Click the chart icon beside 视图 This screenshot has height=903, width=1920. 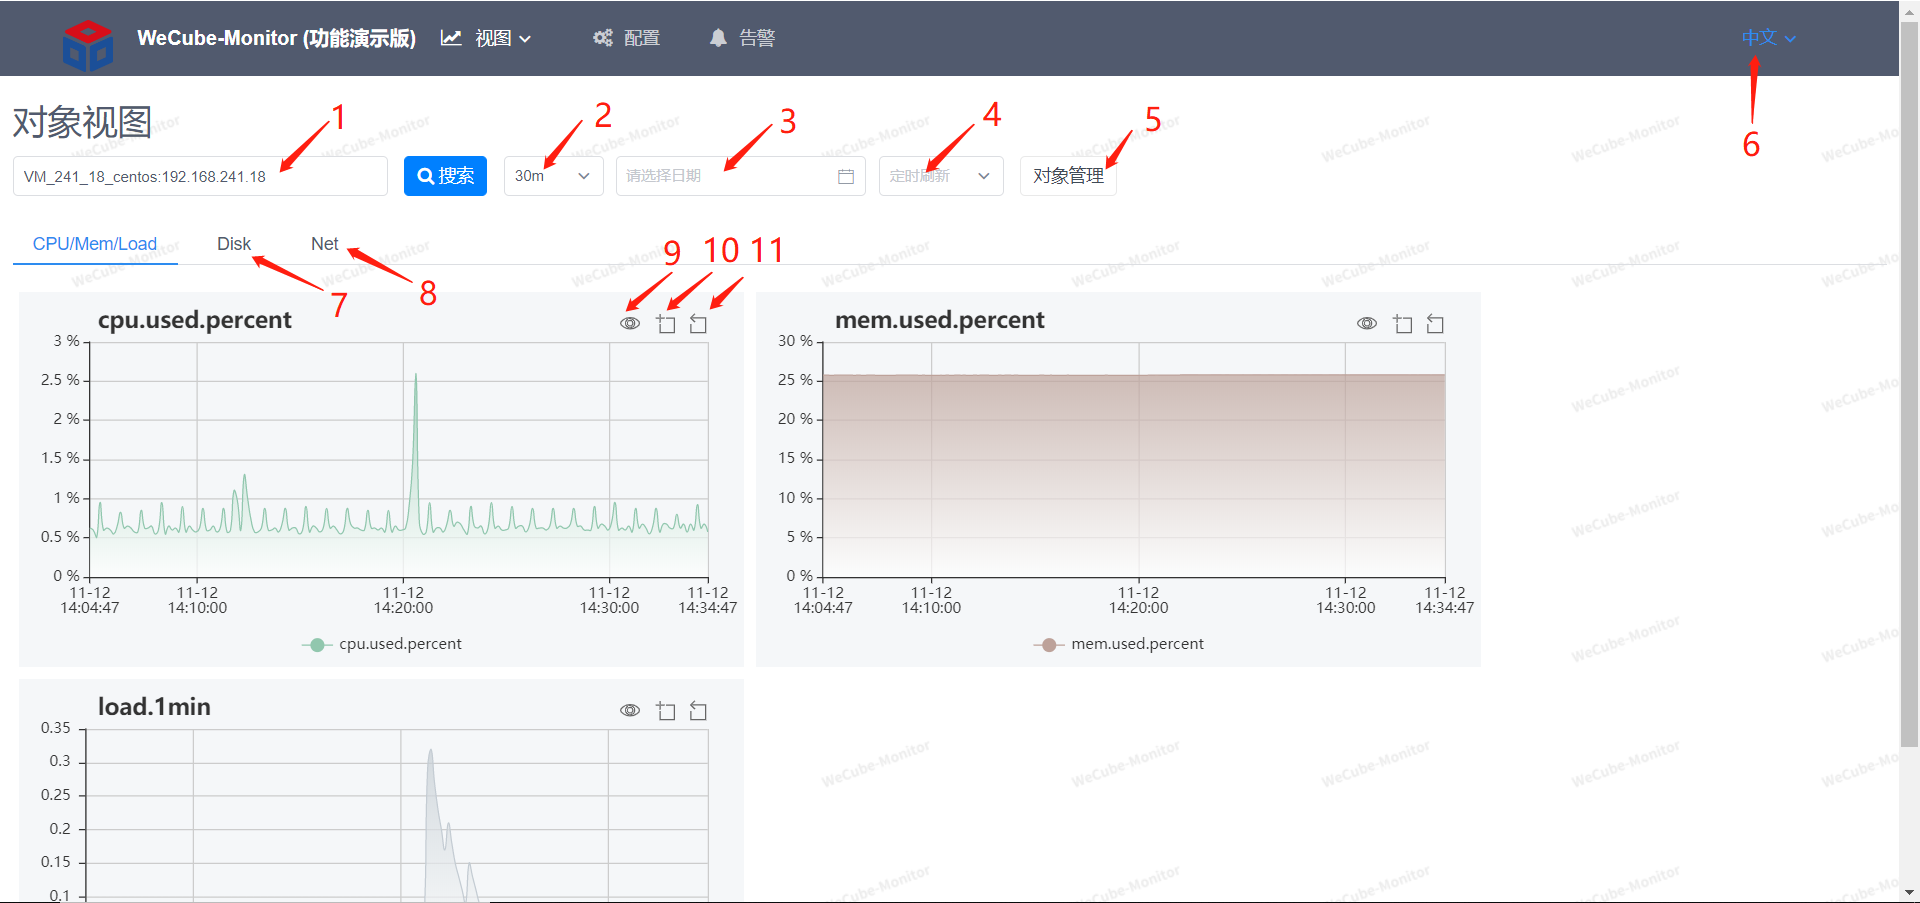pos(451,38)
